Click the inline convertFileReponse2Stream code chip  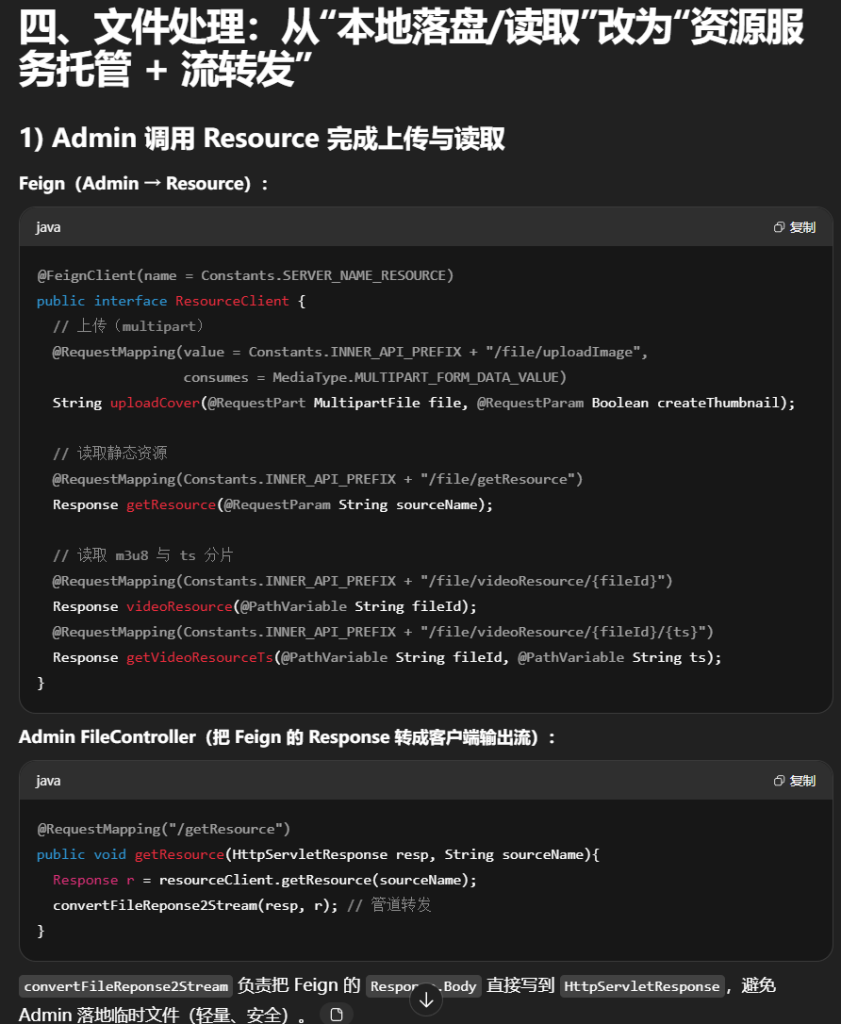[x=126, y=986]
